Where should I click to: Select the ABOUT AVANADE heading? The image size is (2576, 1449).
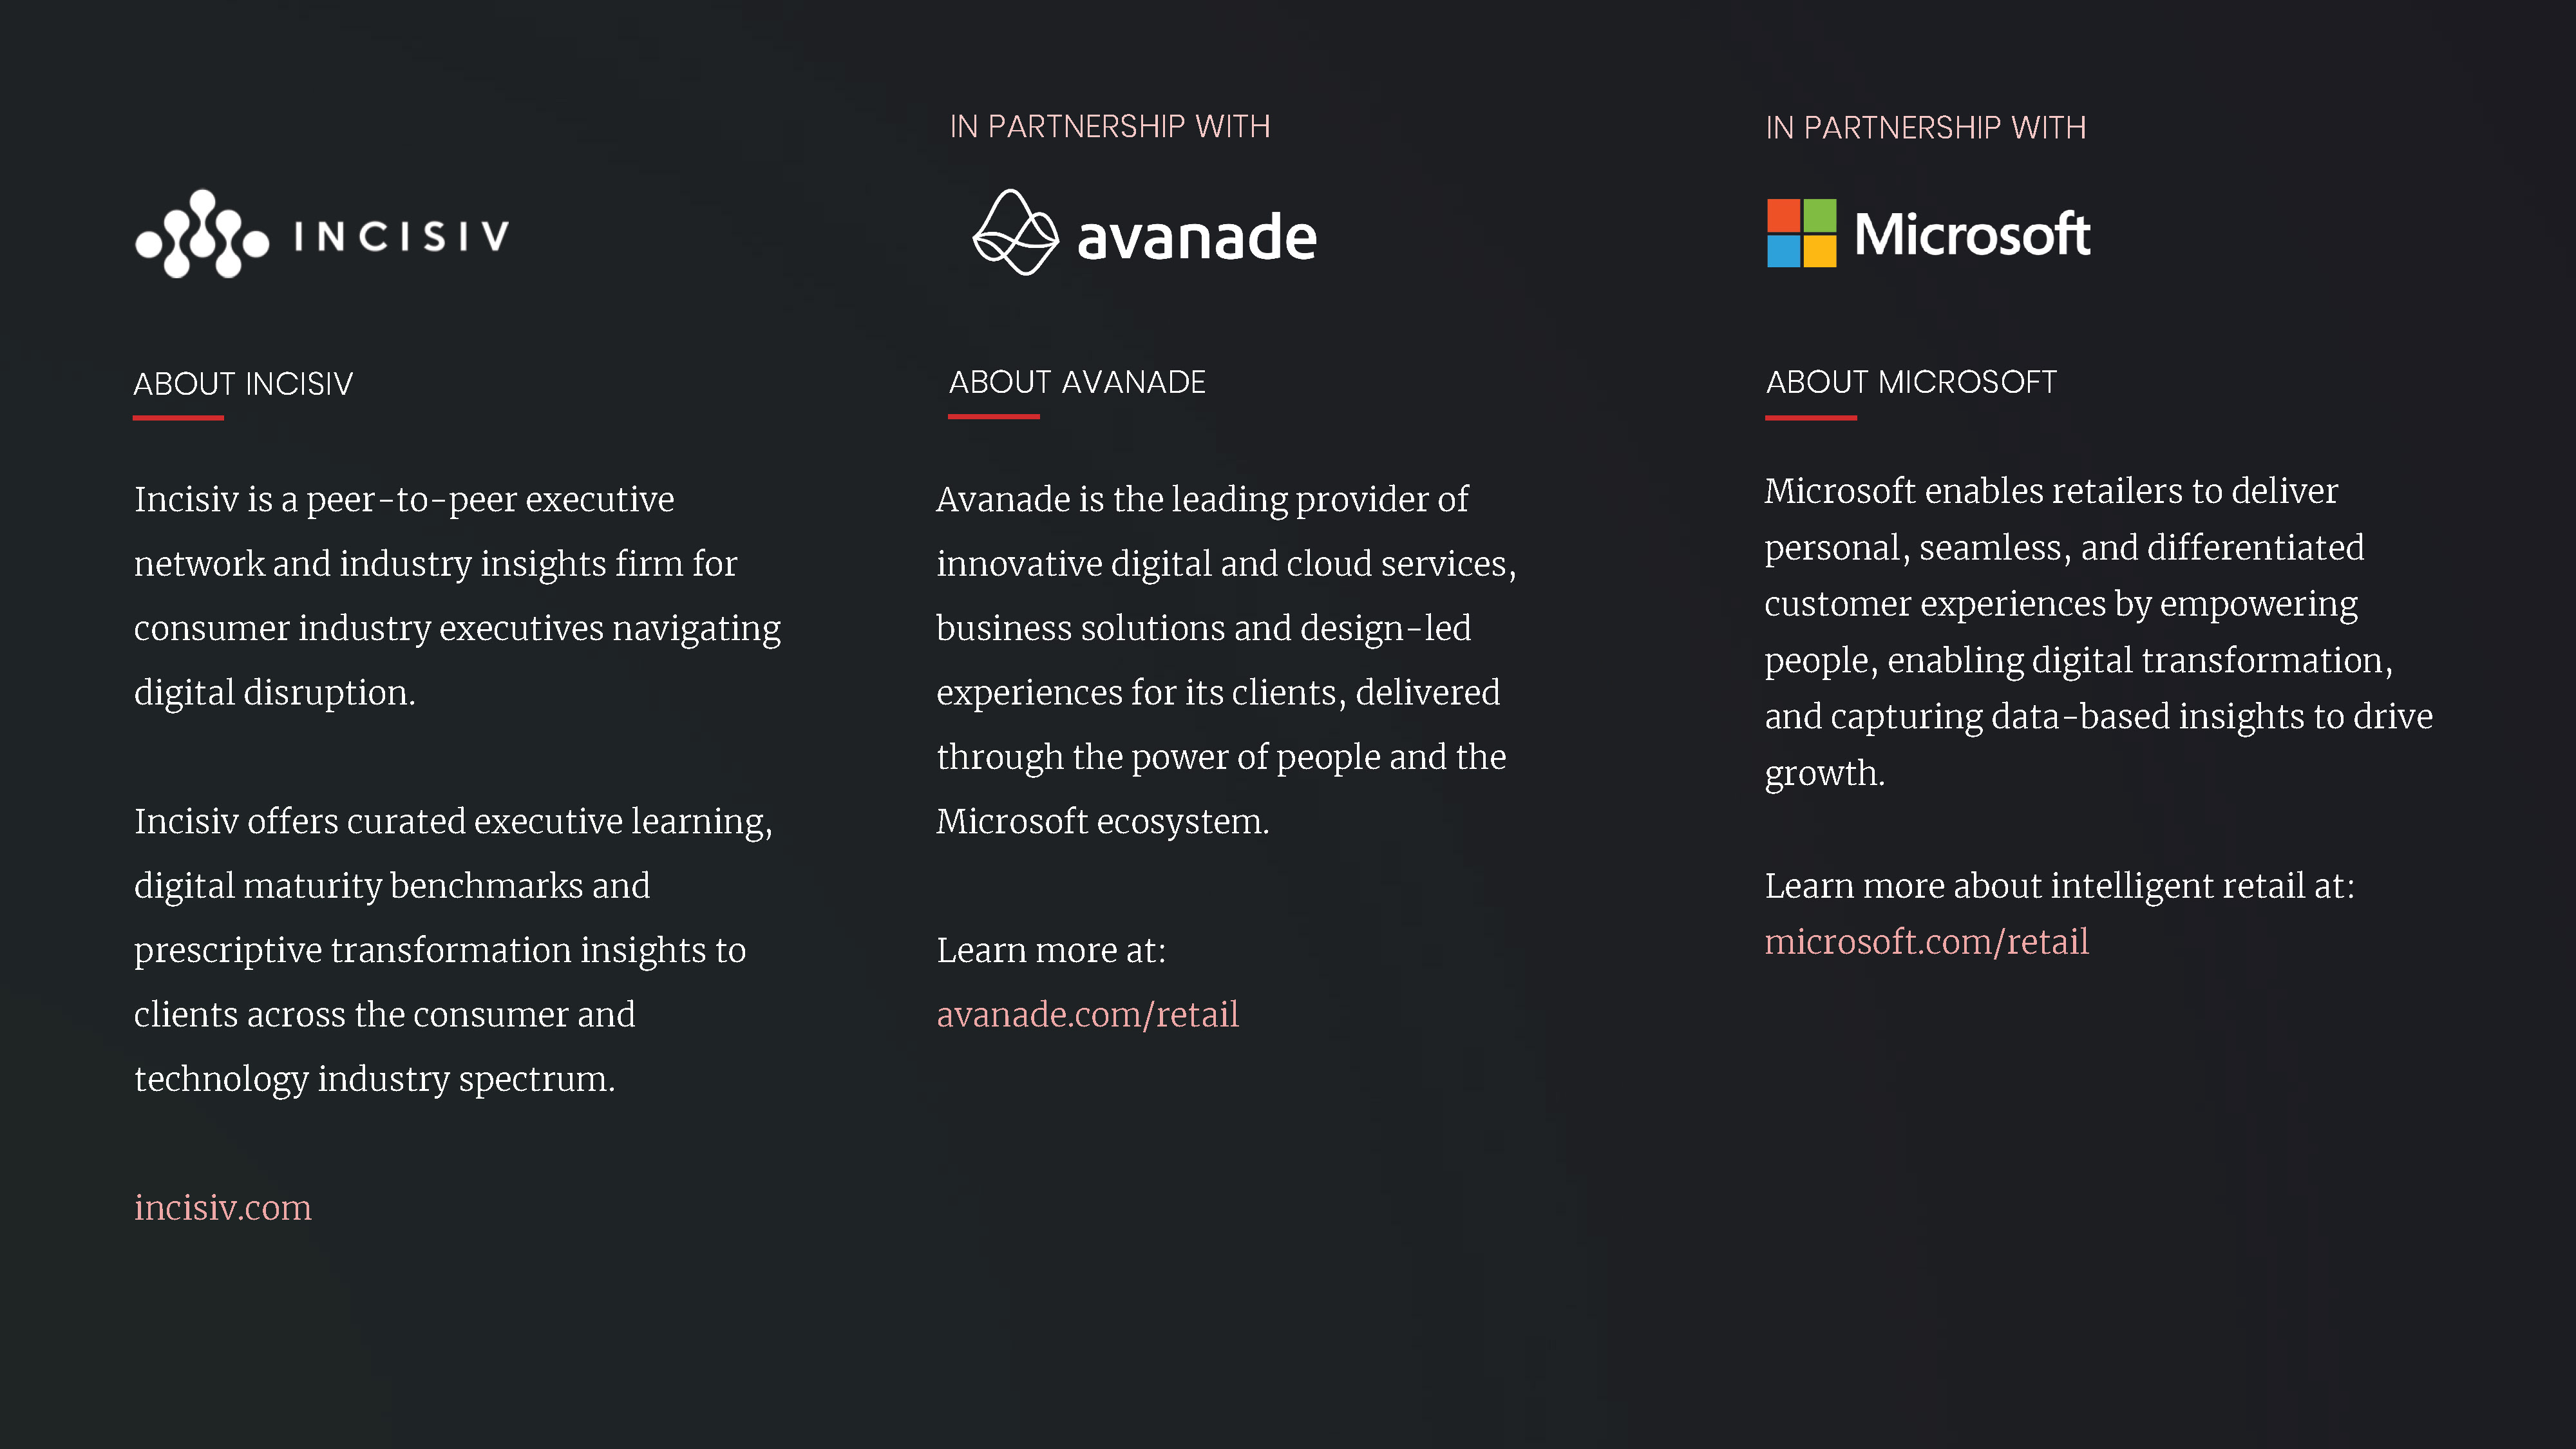[1077, 382]
